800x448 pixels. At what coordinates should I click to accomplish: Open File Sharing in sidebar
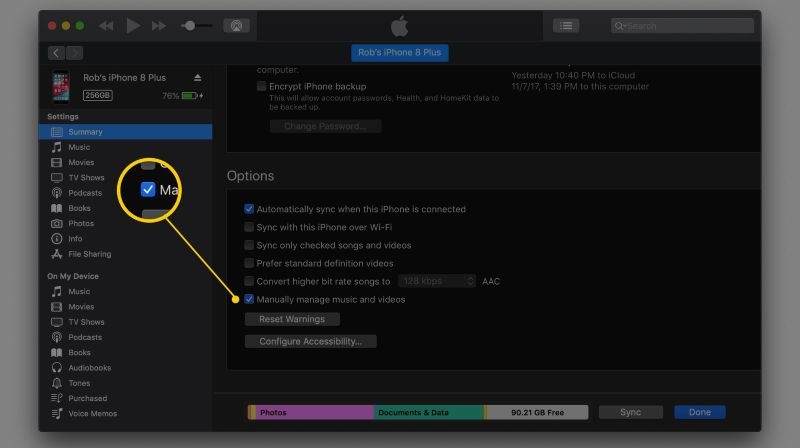click(x=89, y=254)
